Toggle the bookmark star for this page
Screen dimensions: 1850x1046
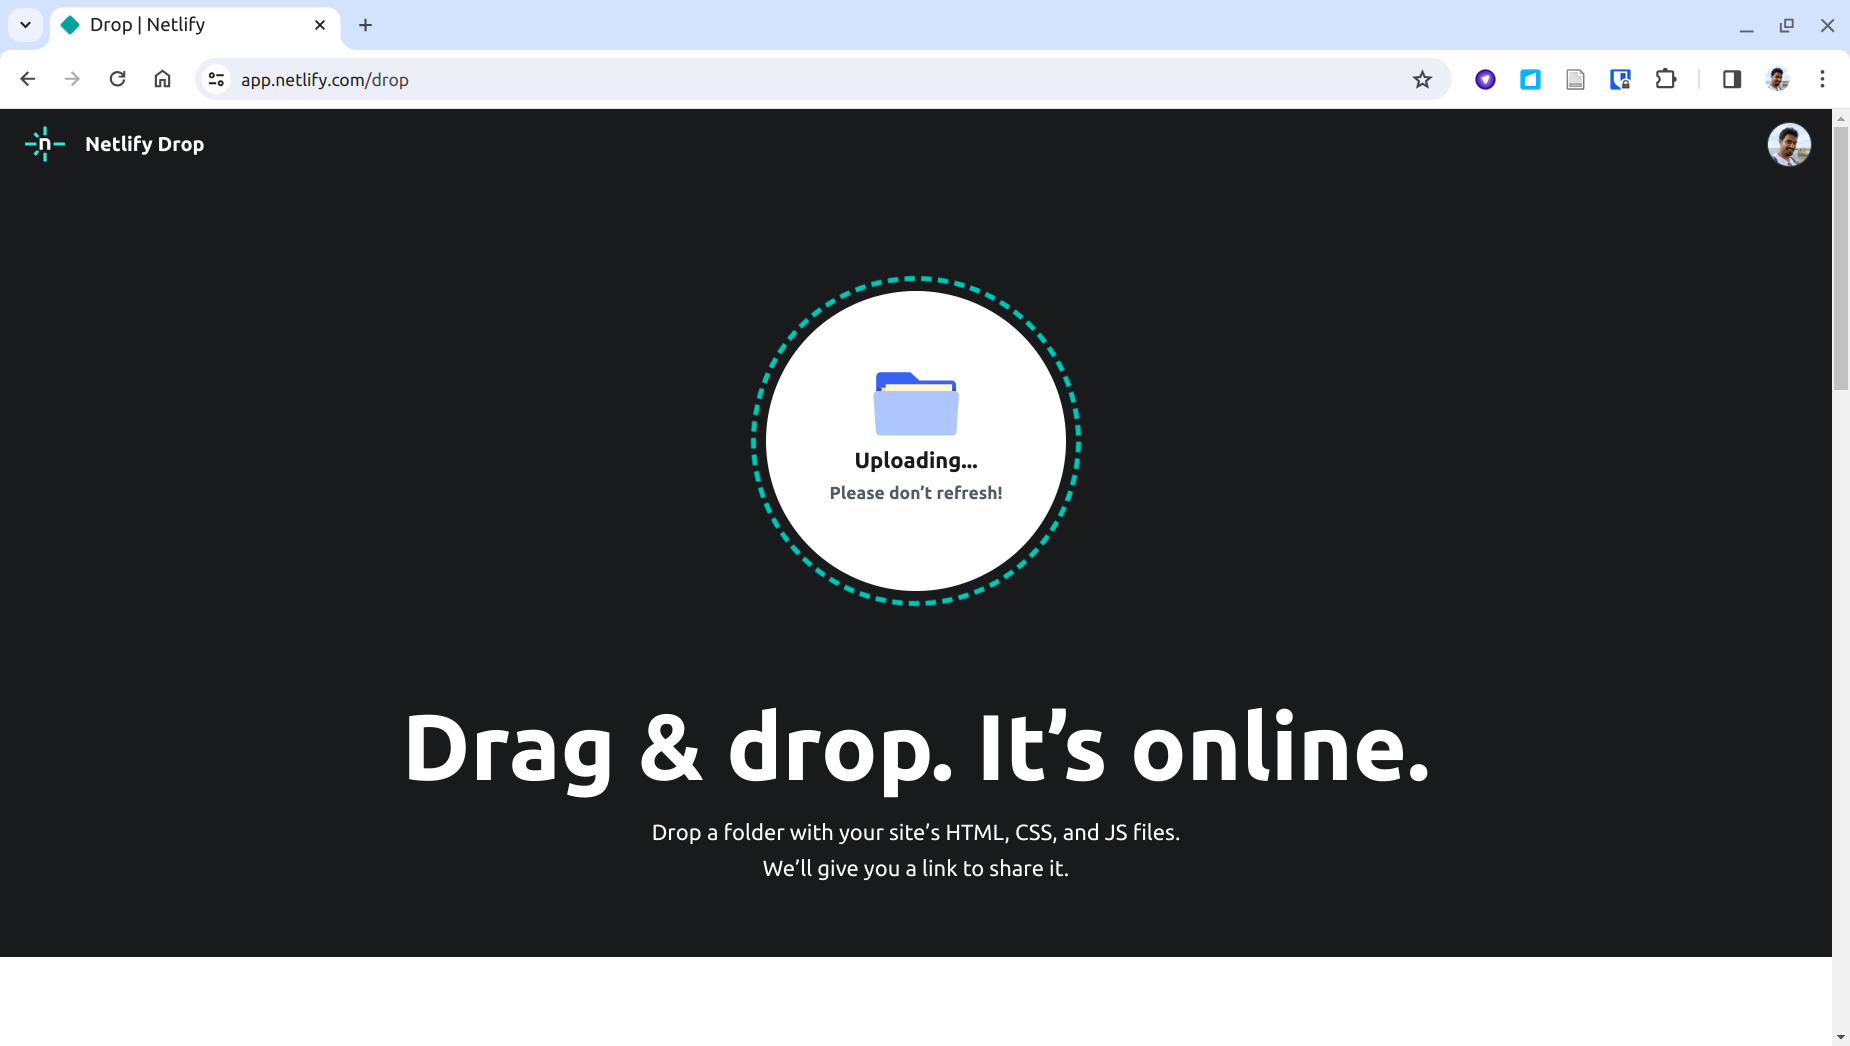click(1422, 79)
